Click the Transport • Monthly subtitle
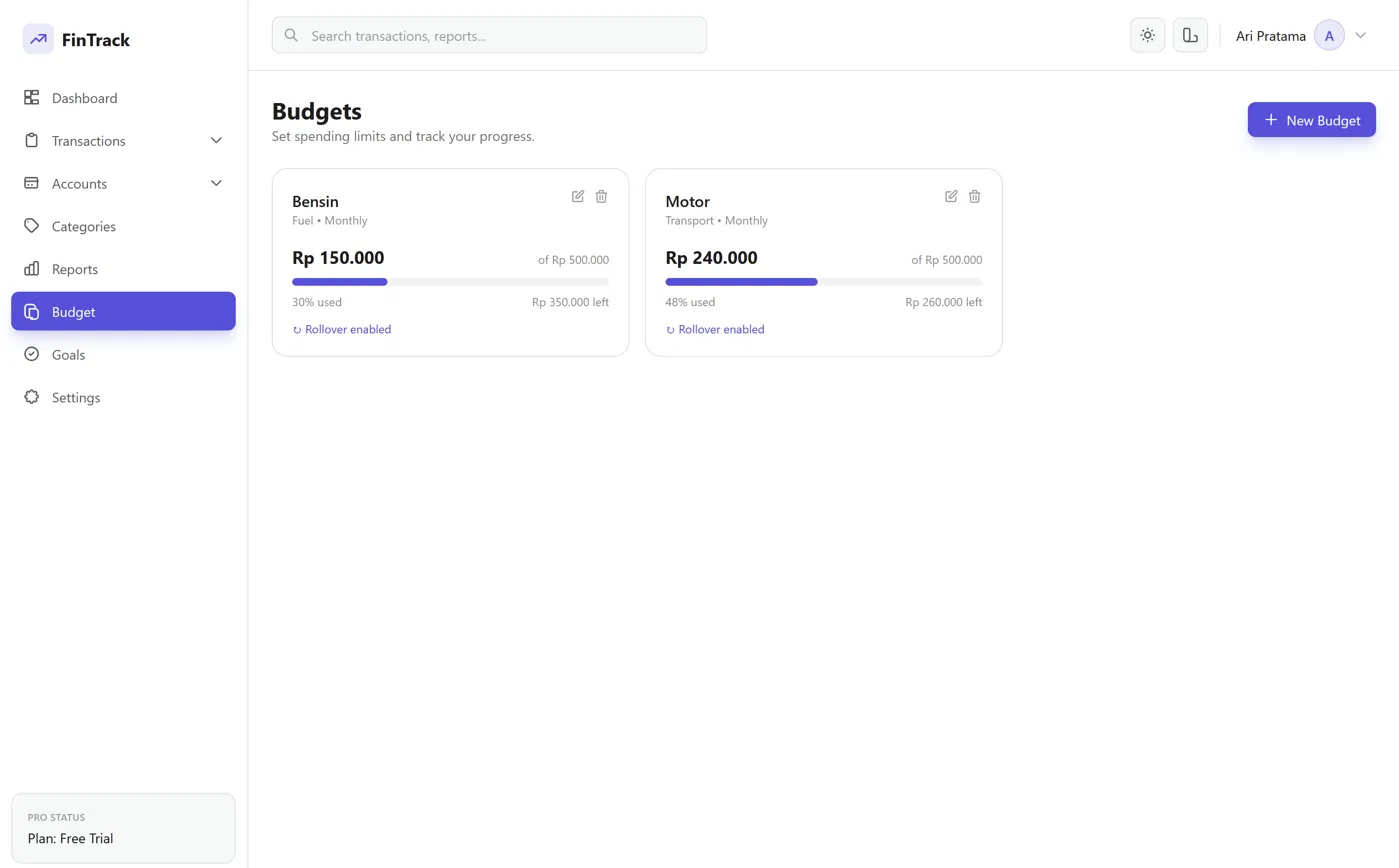The width and height of the screenshot is (1399, 868). click(x=717, y=221)
